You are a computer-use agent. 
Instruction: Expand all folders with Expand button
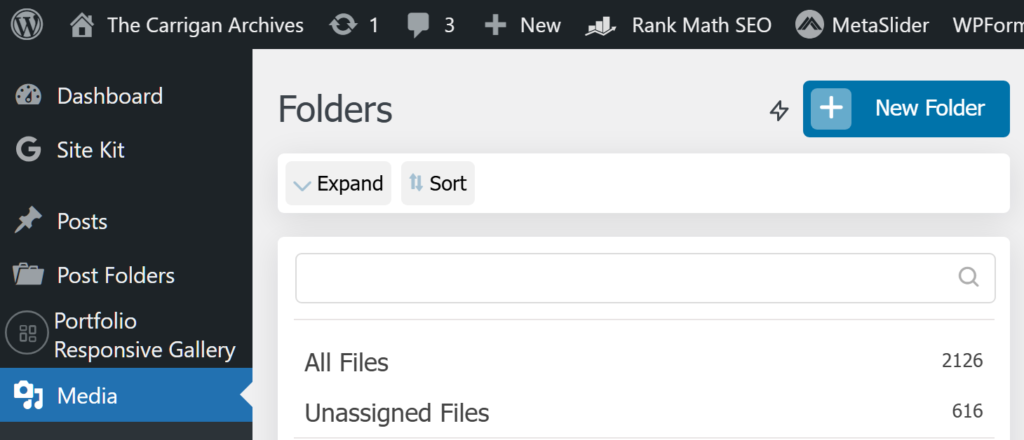(338, 184)
